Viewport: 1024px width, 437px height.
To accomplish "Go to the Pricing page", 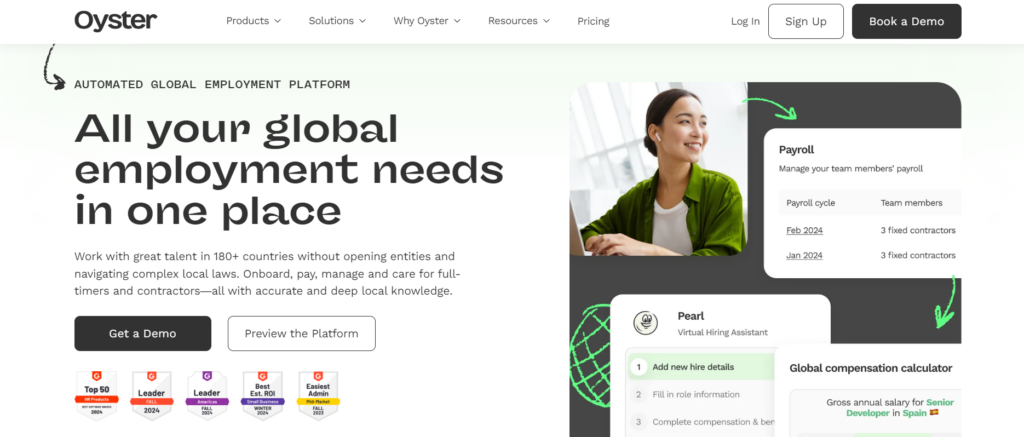I will click(x=593, y=22).
